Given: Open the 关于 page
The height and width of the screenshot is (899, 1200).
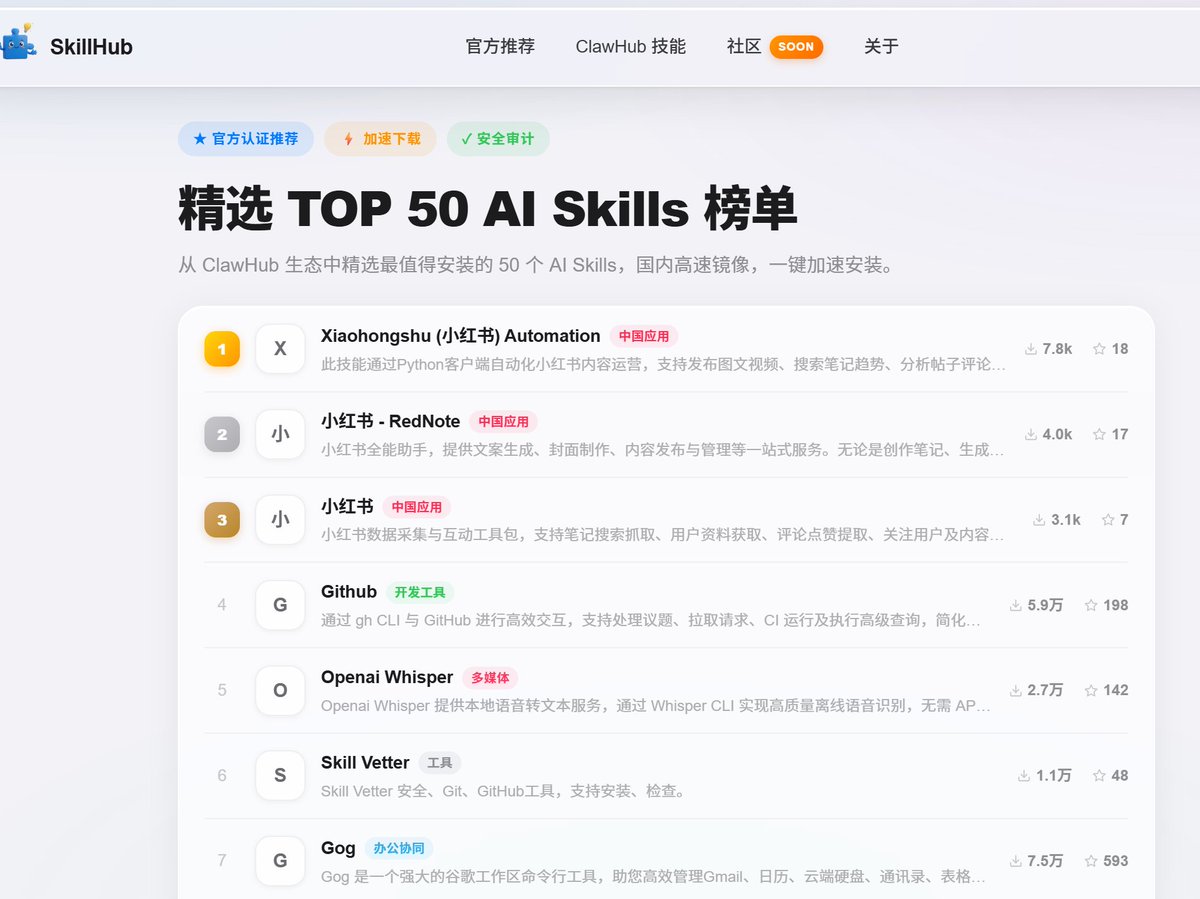Looking at the screenshot, I should tap(880, 46).
